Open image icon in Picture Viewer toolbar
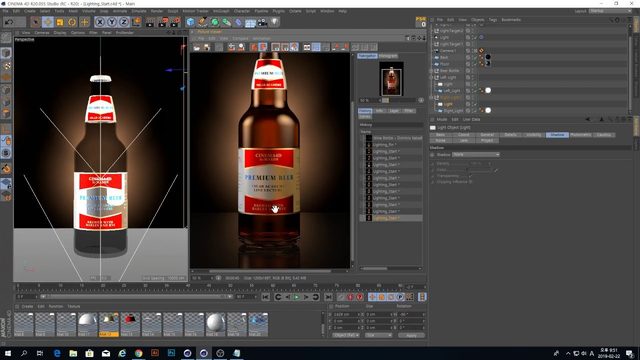 click(197, 47)
